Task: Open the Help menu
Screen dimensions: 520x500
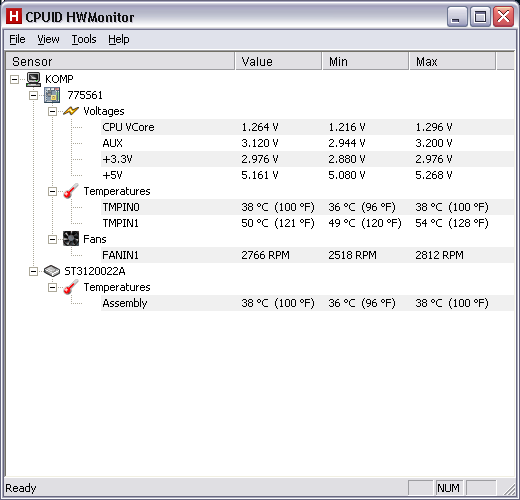Action: pos(119,39)
